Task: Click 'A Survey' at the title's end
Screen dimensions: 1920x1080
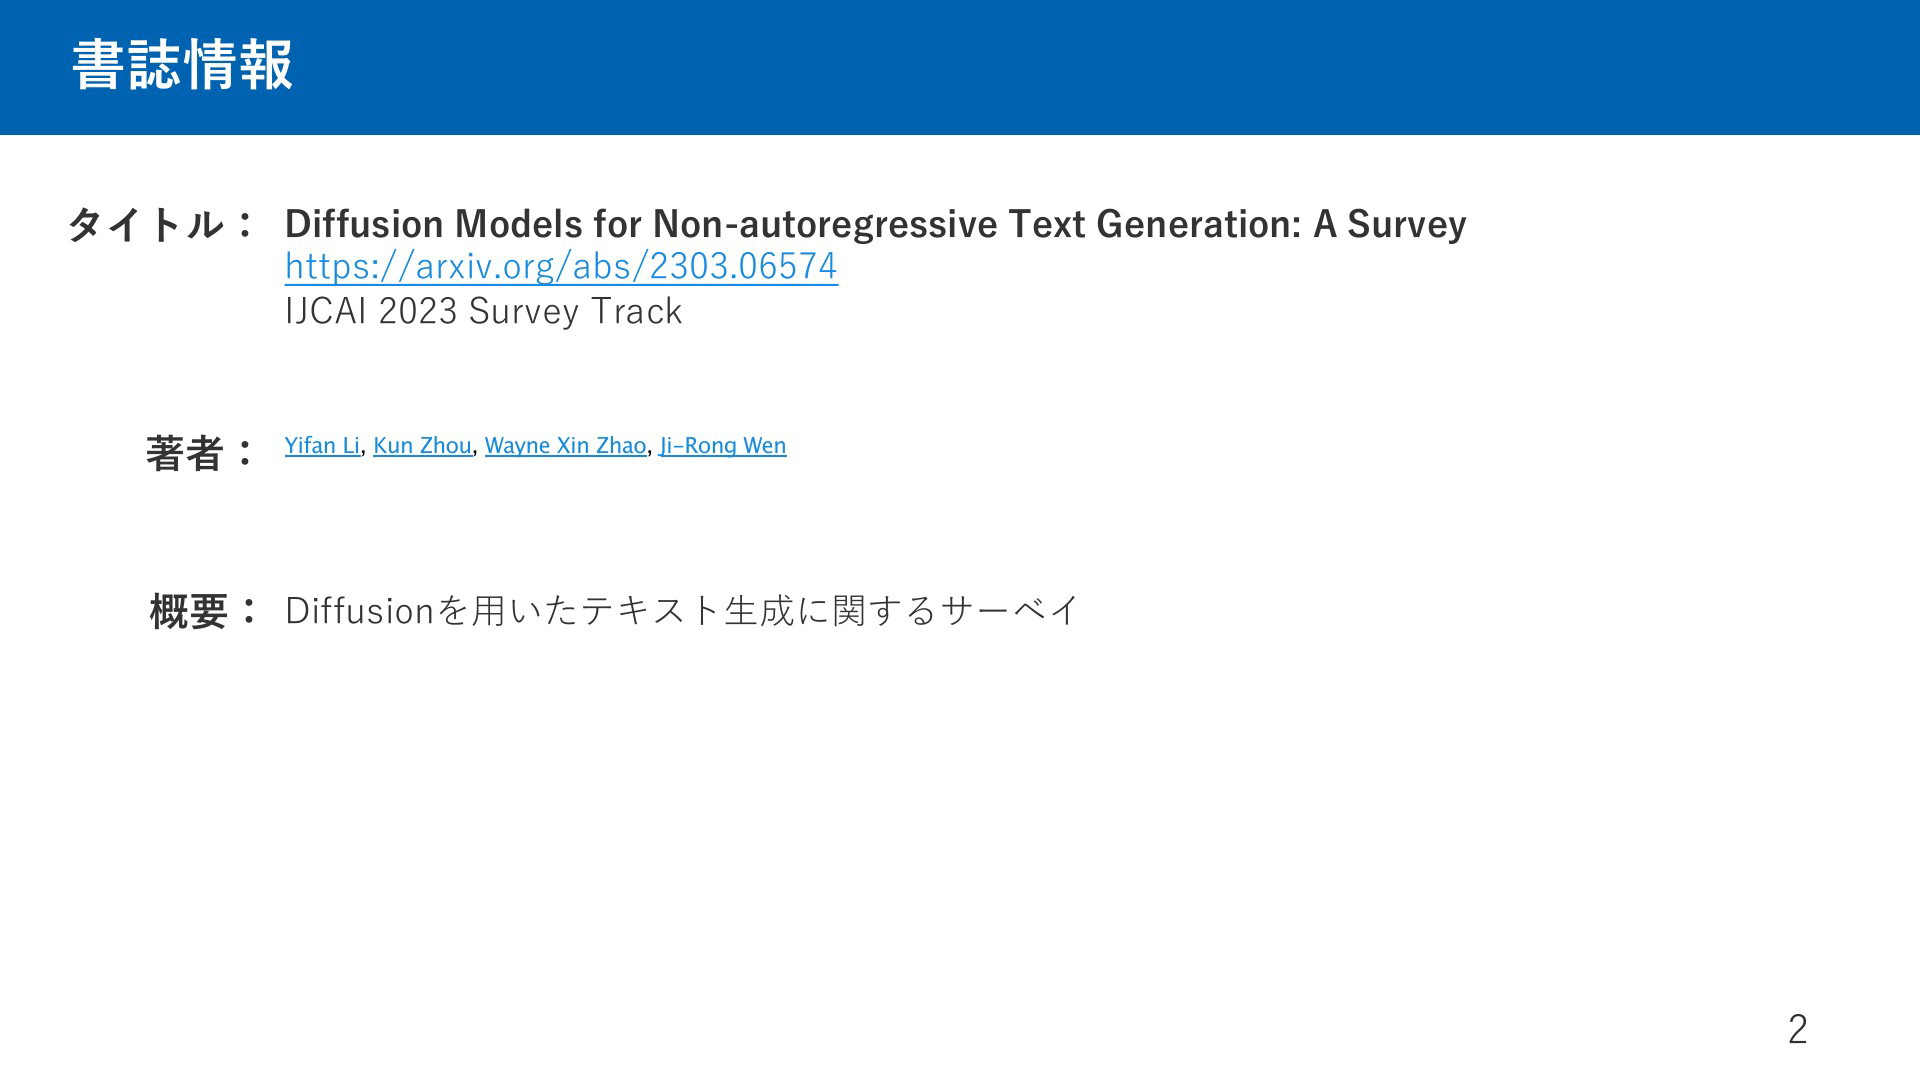Action: pos(1389,224)
